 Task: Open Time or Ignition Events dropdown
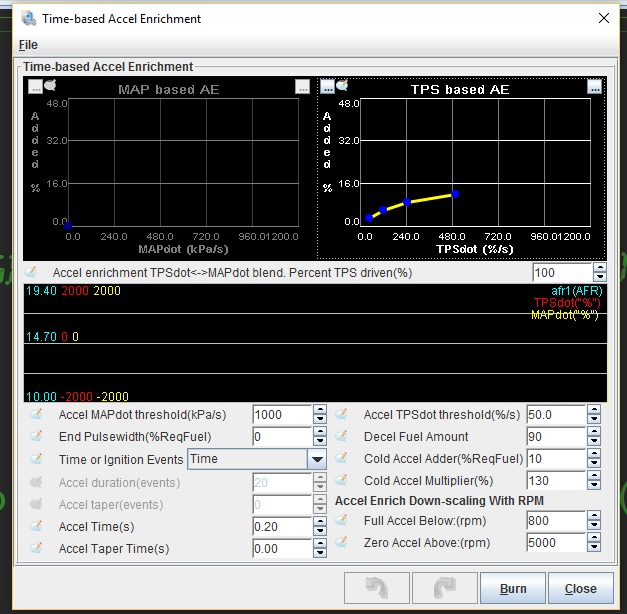pyautogui.click(x=317, y=459)
